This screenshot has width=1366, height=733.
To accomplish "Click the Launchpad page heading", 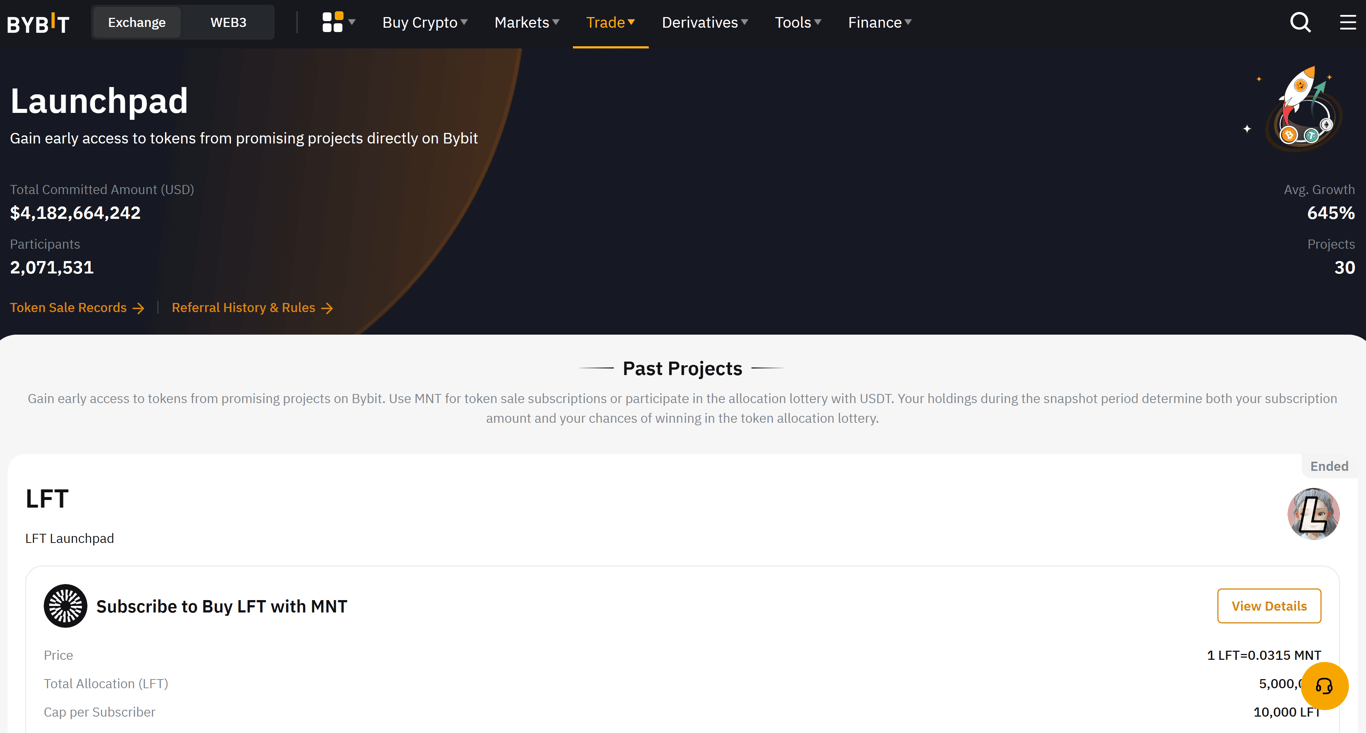I will point(99,101).
